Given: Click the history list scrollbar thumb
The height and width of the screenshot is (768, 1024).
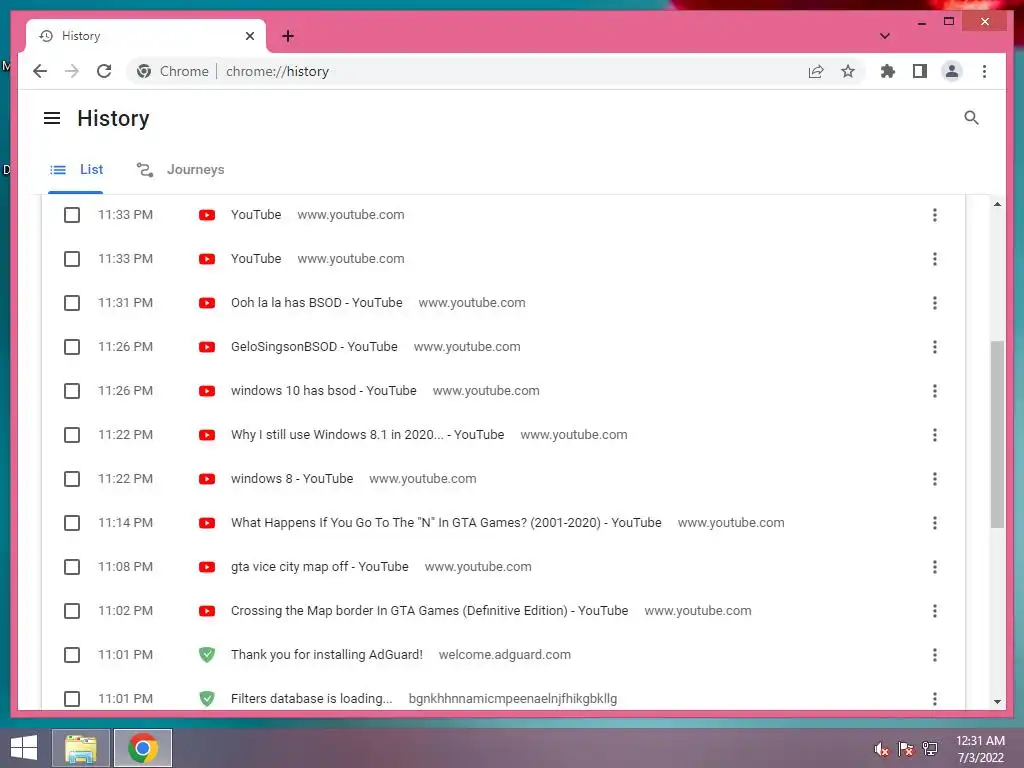Looking at the screenshot, I should click(997, 434).
